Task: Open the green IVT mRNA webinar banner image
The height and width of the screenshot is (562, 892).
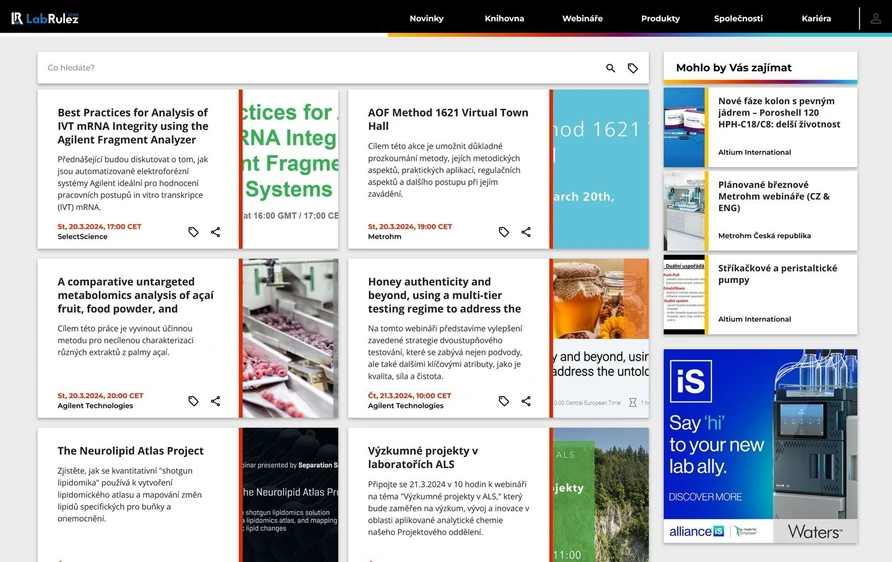Action: click(291, 169)
